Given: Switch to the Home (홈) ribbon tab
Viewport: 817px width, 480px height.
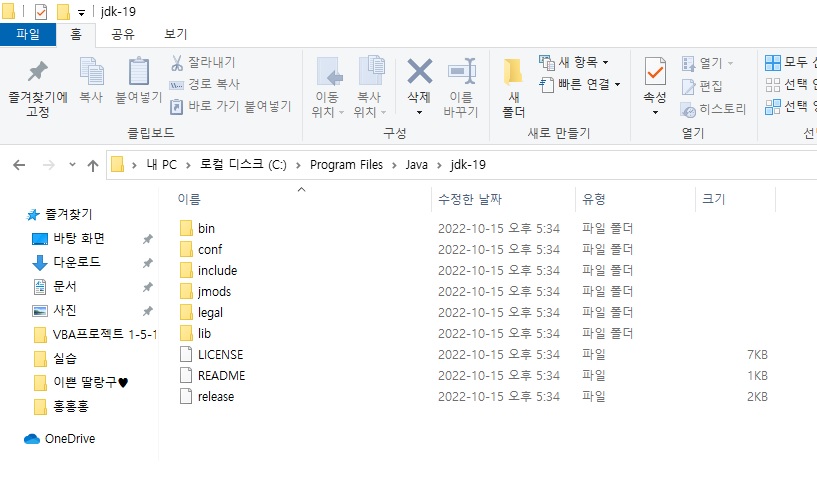Looking at the screenshot, I should pyautogui.click(x=76, y=34).
